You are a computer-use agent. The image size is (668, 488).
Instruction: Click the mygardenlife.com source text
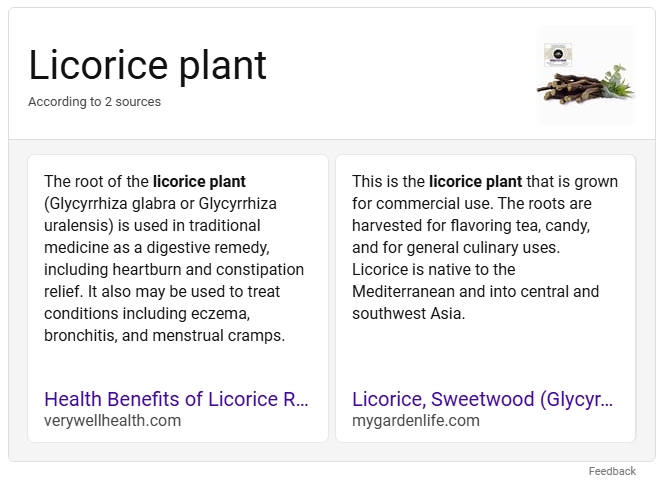[416, 421]
